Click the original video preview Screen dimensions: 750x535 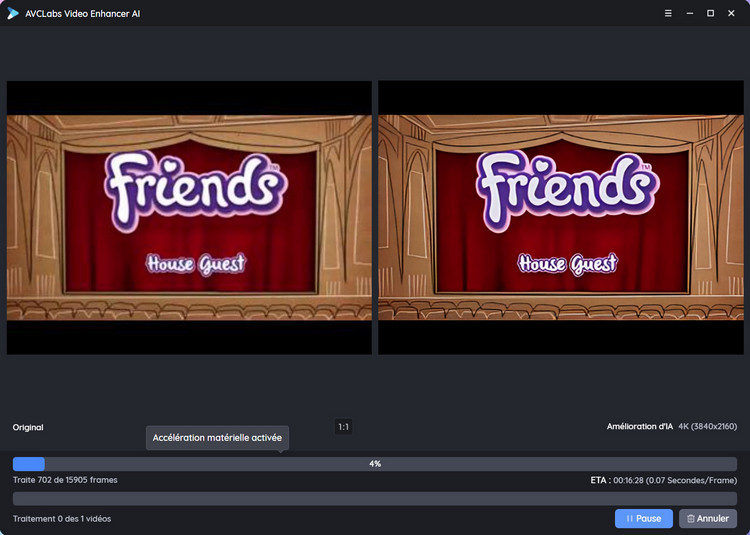[x=189, y=218]
